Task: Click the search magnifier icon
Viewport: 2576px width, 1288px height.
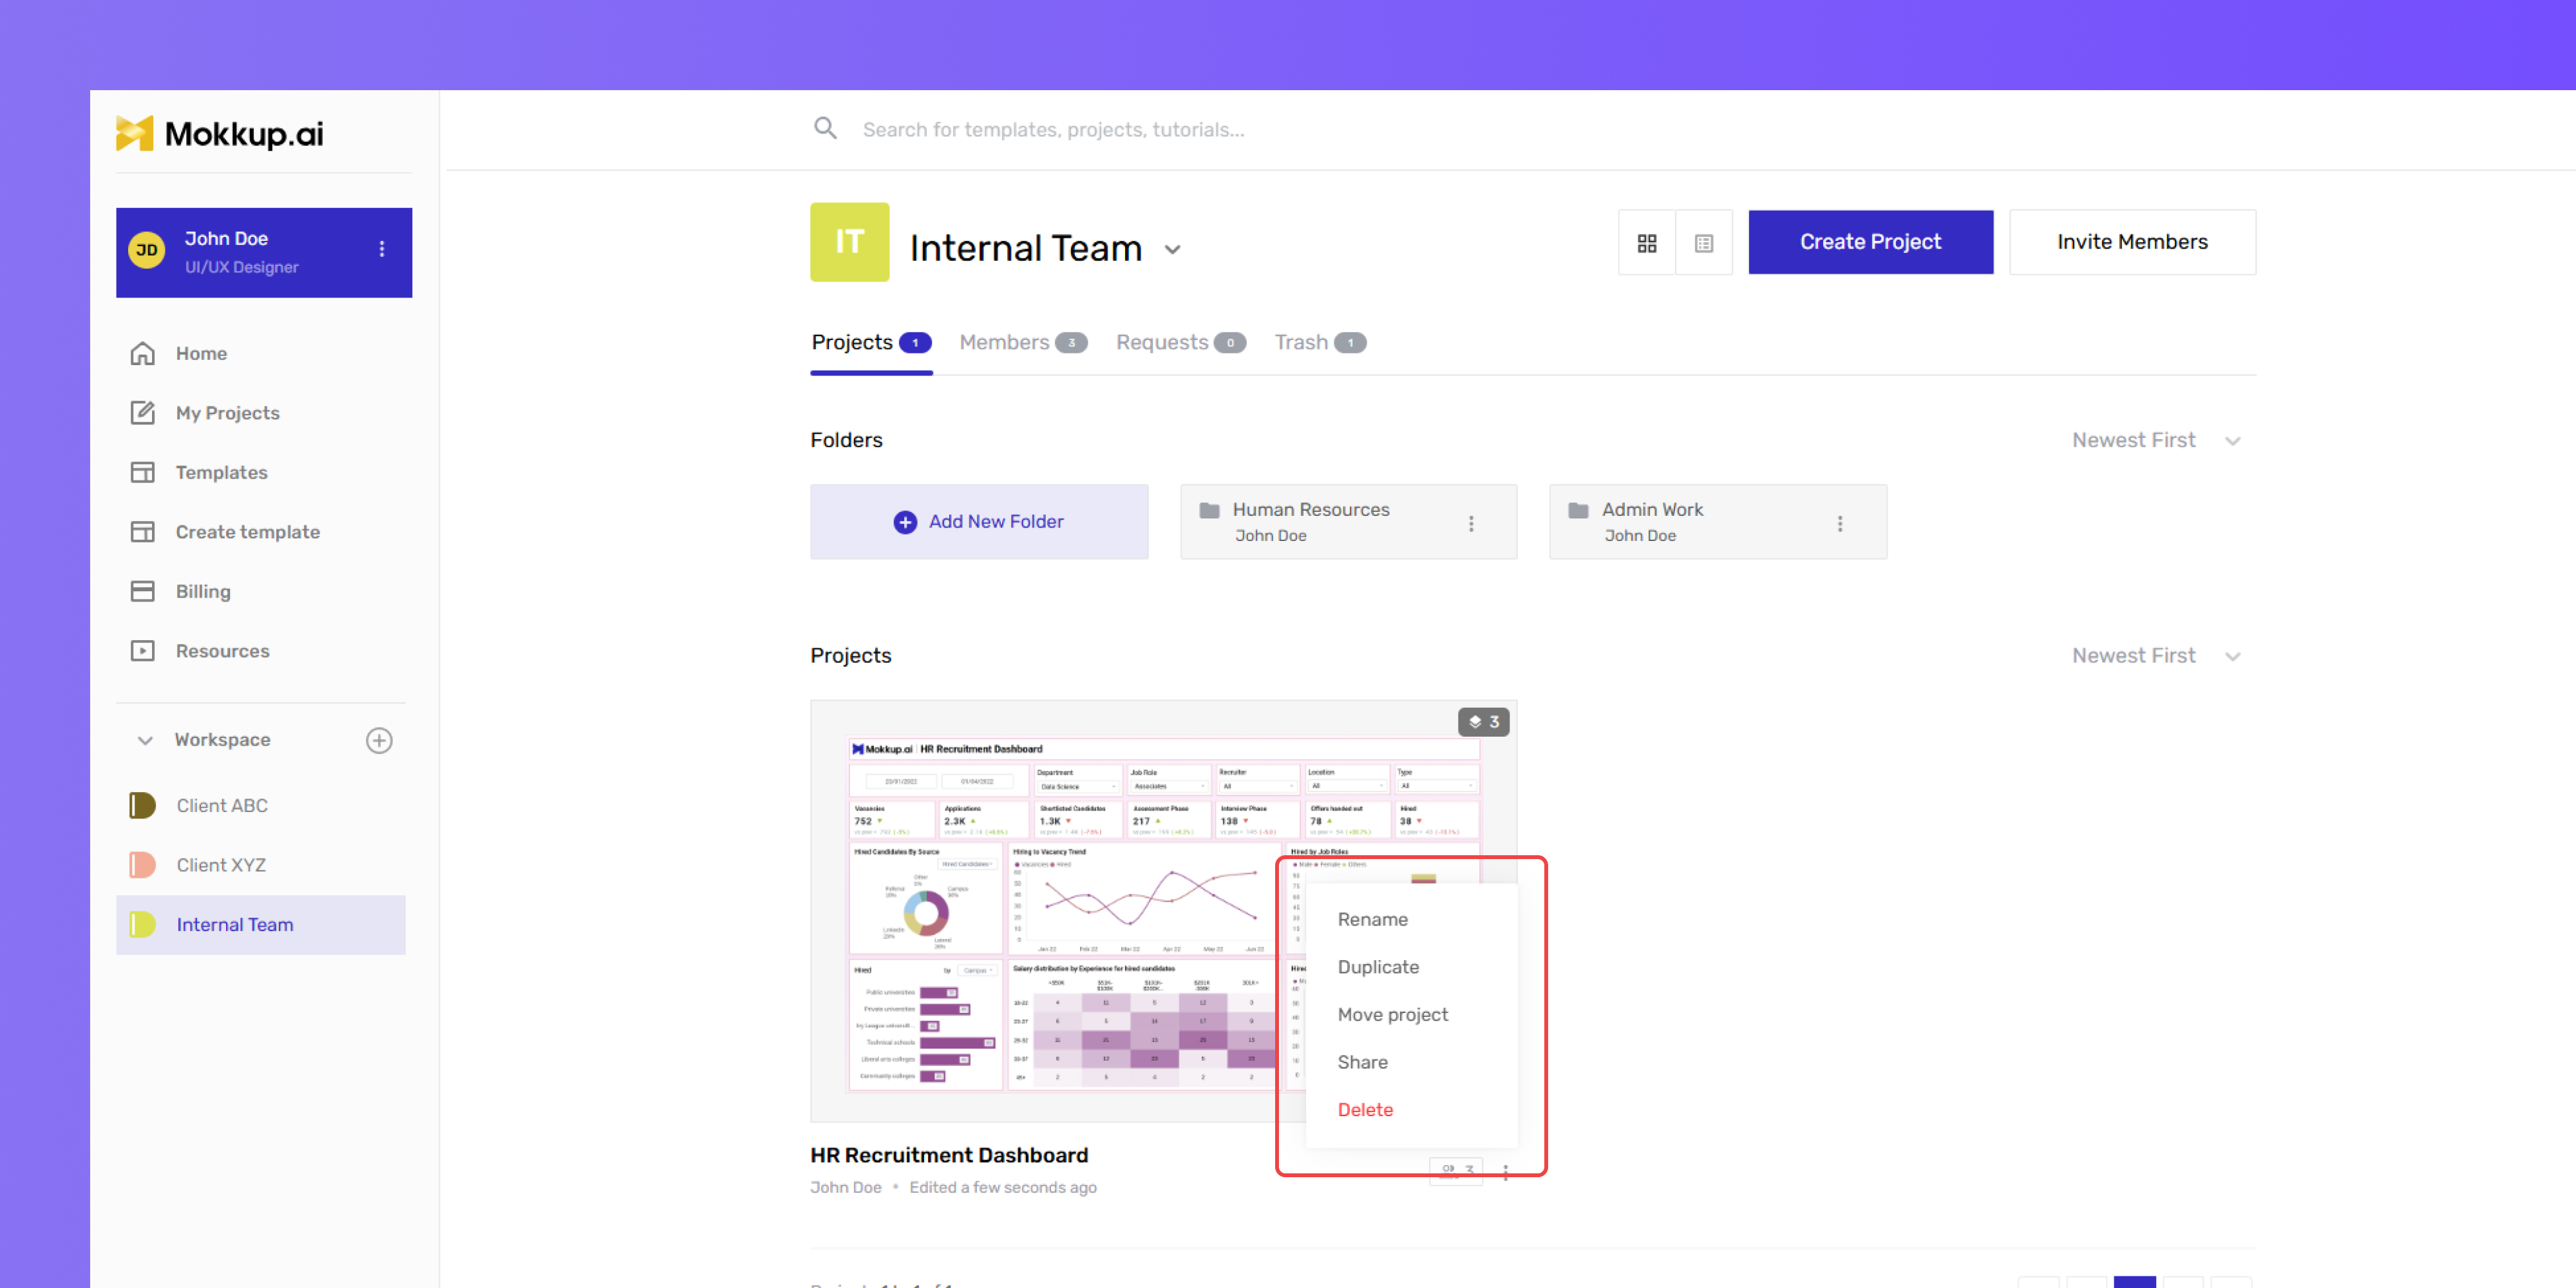Action: 825,128
